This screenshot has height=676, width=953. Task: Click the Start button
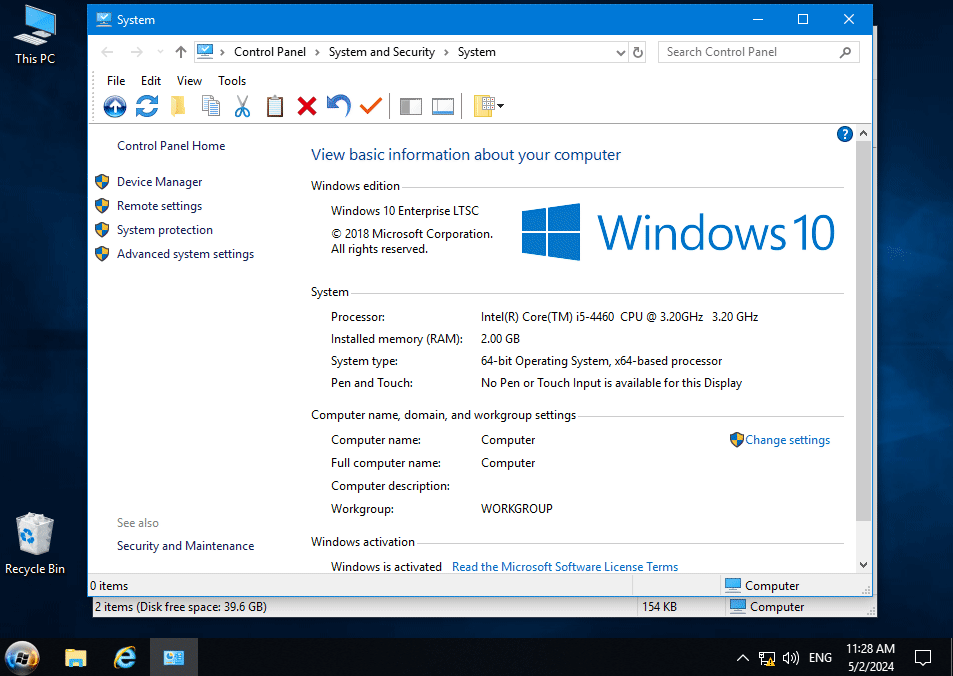22,658
